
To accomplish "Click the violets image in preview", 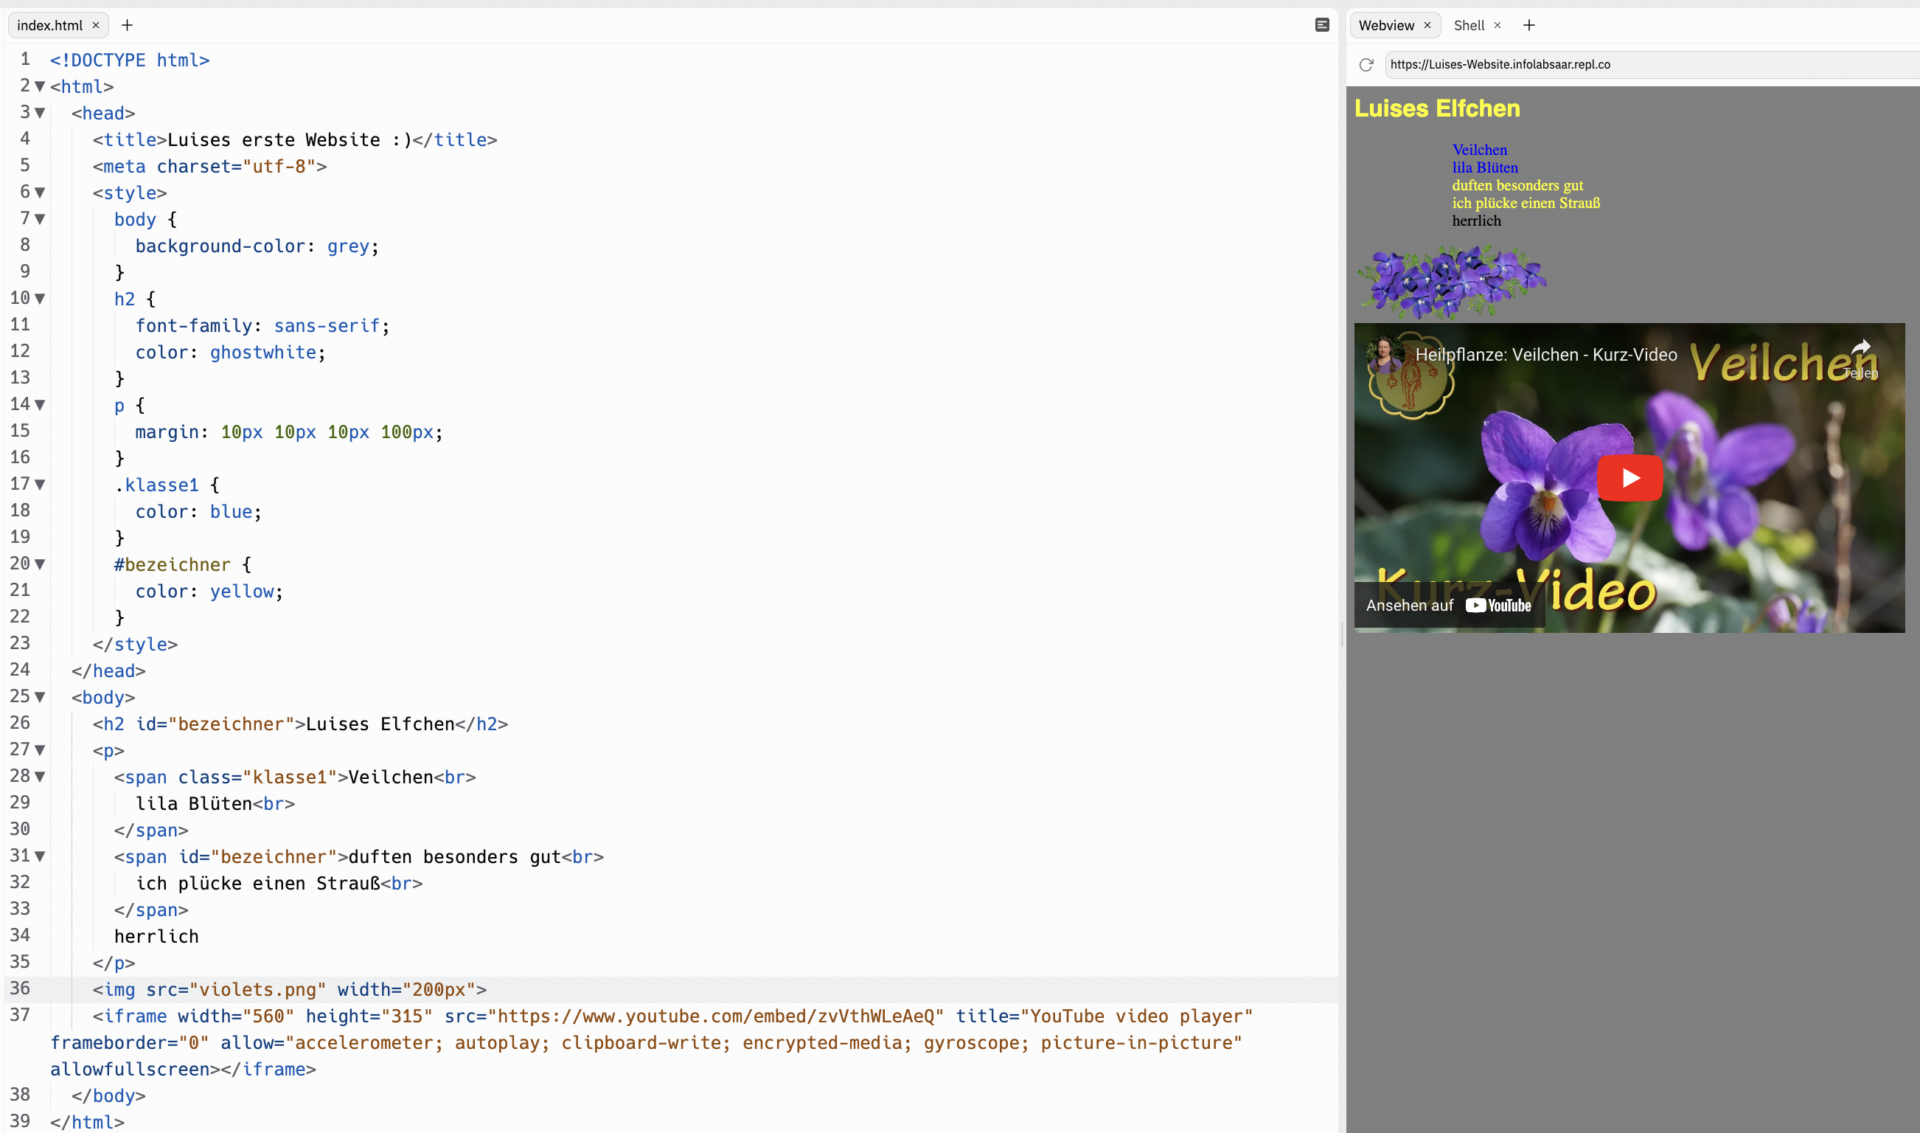I will tap(1451, 281).
